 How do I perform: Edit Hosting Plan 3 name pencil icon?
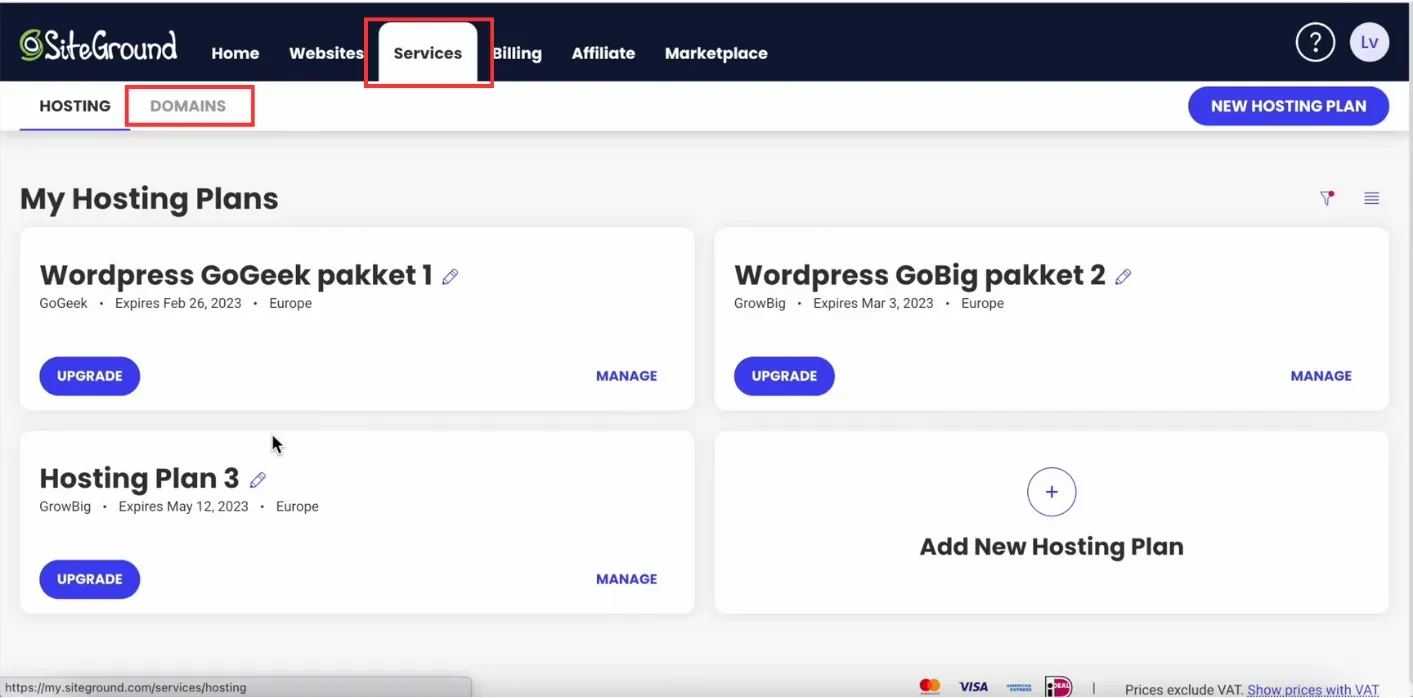[258, 480]
